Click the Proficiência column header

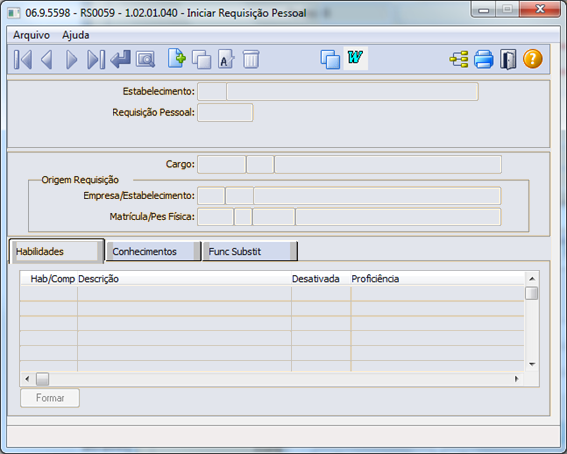(x=375, y=279)
